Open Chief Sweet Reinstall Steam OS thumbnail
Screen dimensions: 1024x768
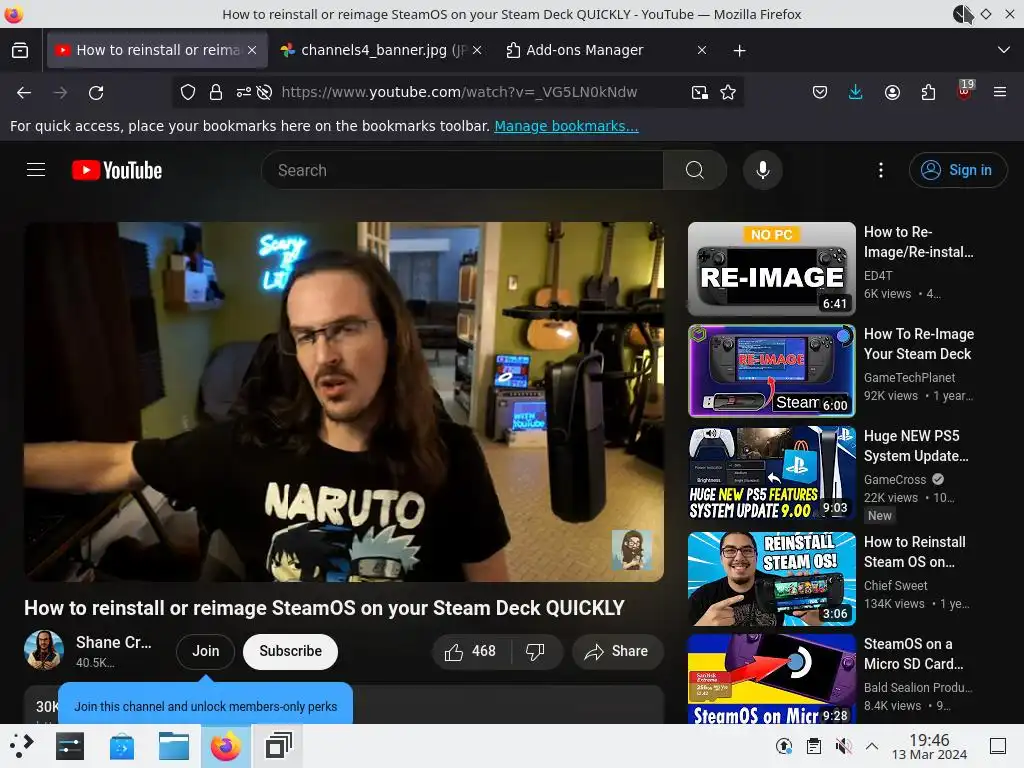pyautogui.click(x=771, y=579)
